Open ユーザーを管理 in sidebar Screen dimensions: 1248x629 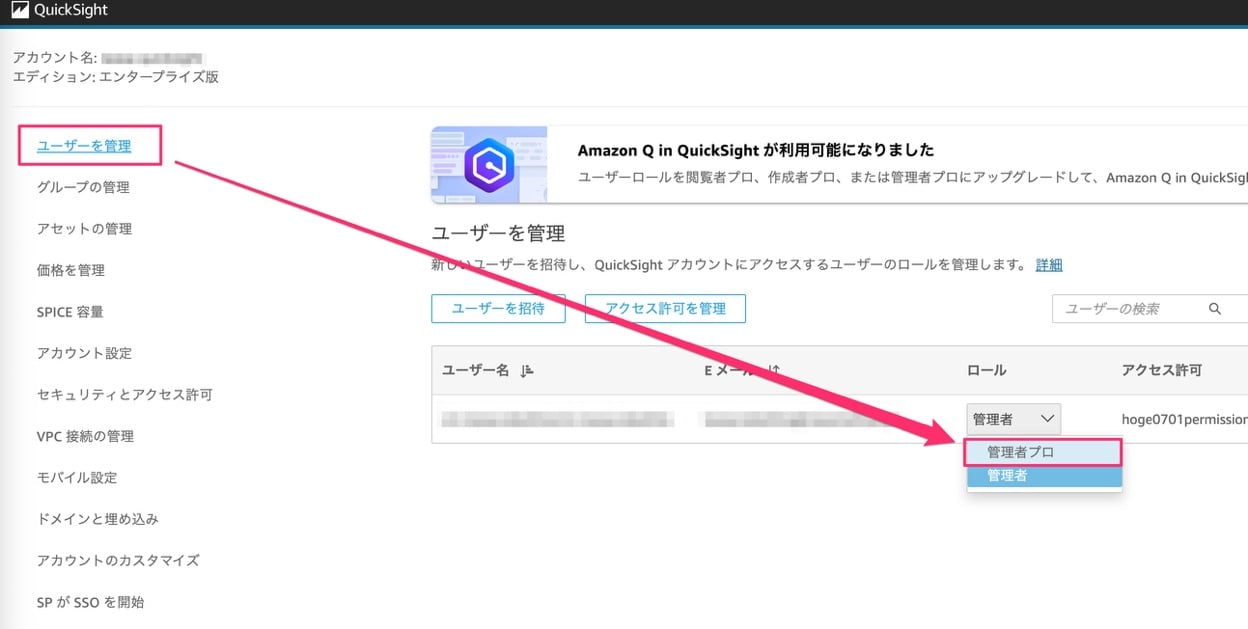pyautogui.click(x=84, y=146)
